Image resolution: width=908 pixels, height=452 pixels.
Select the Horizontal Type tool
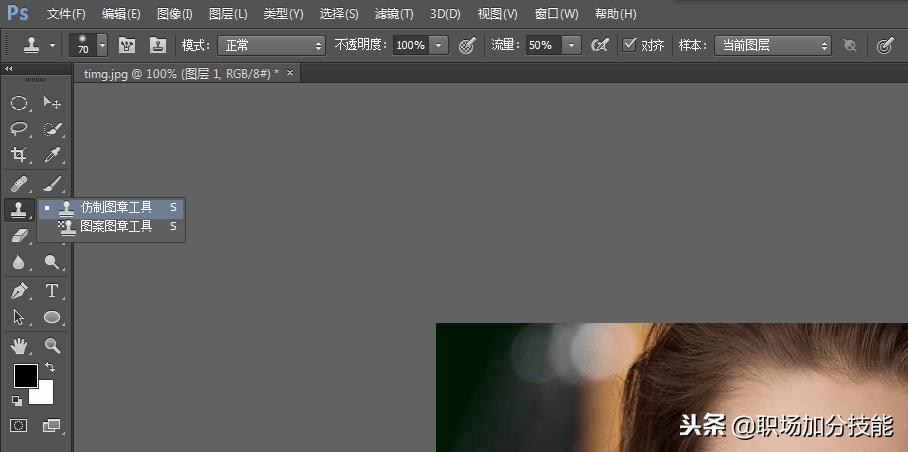pos(52,290)
